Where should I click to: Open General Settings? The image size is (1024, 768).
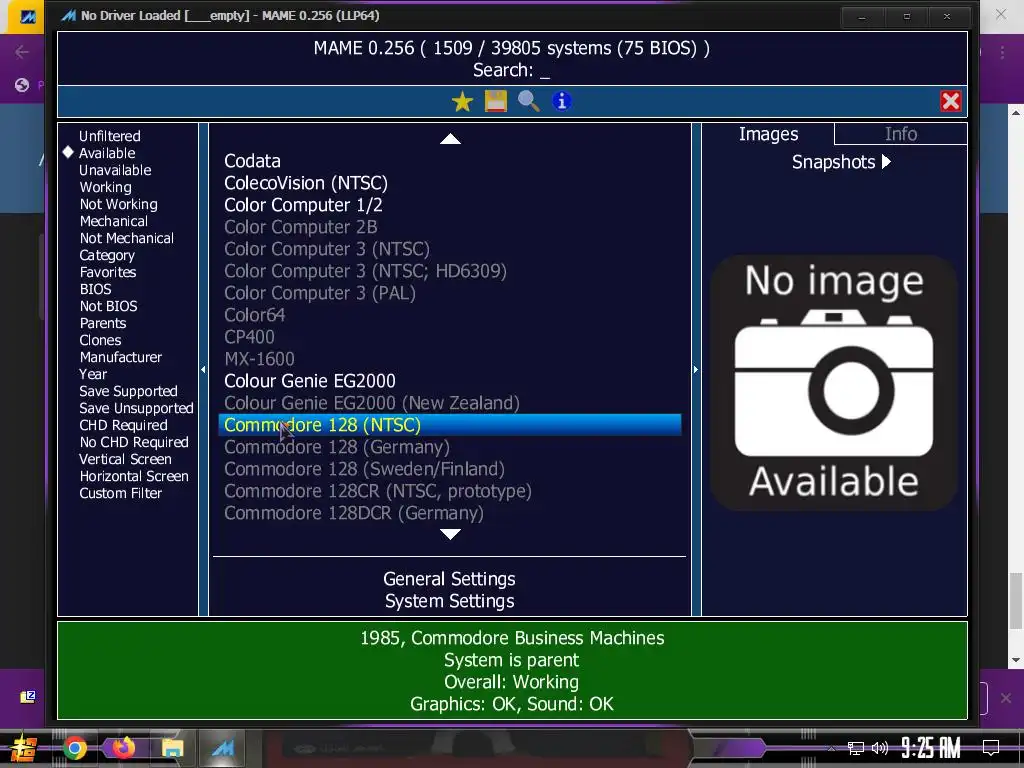click(449, 579)
